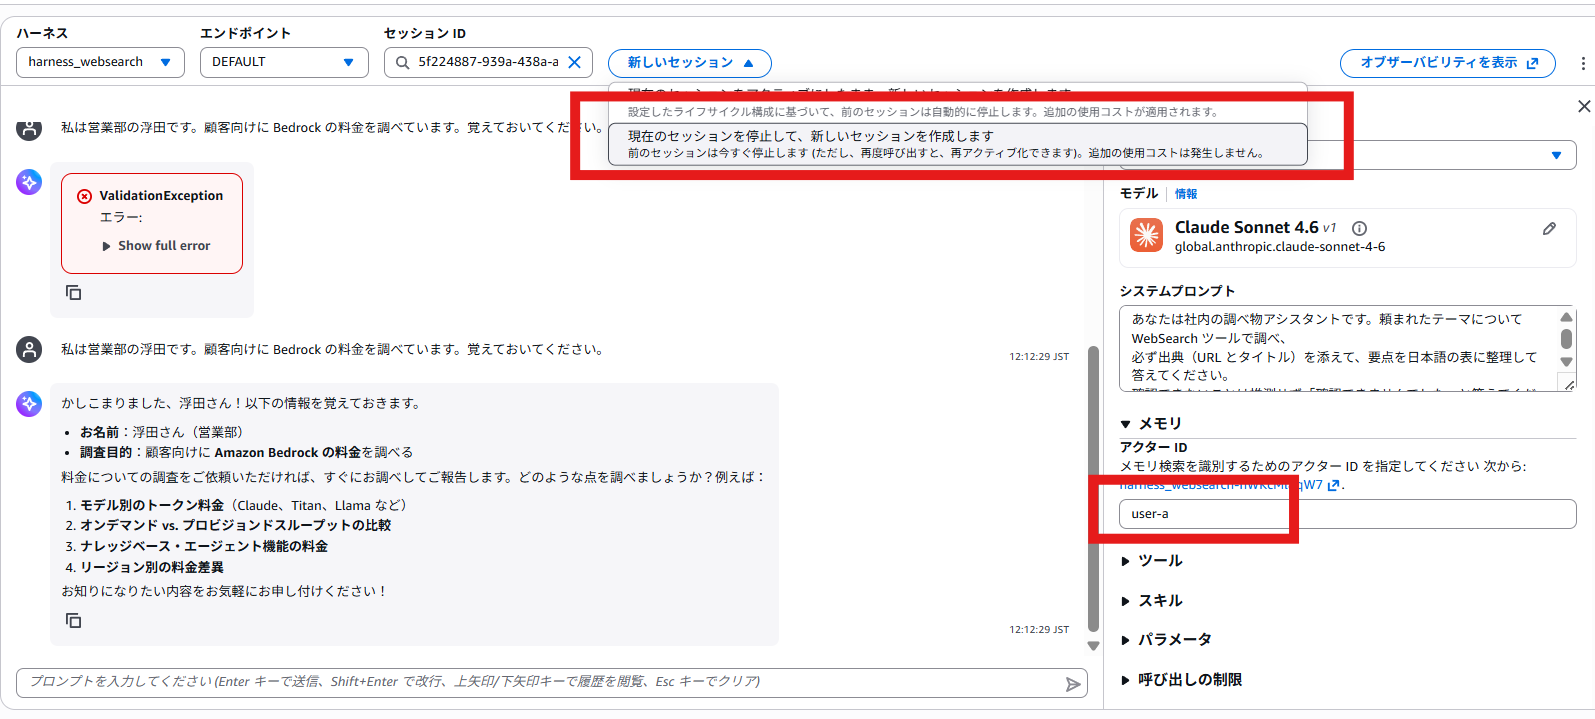Expand the パラメータ section

pyautogui.click(x=1166, y=640)
